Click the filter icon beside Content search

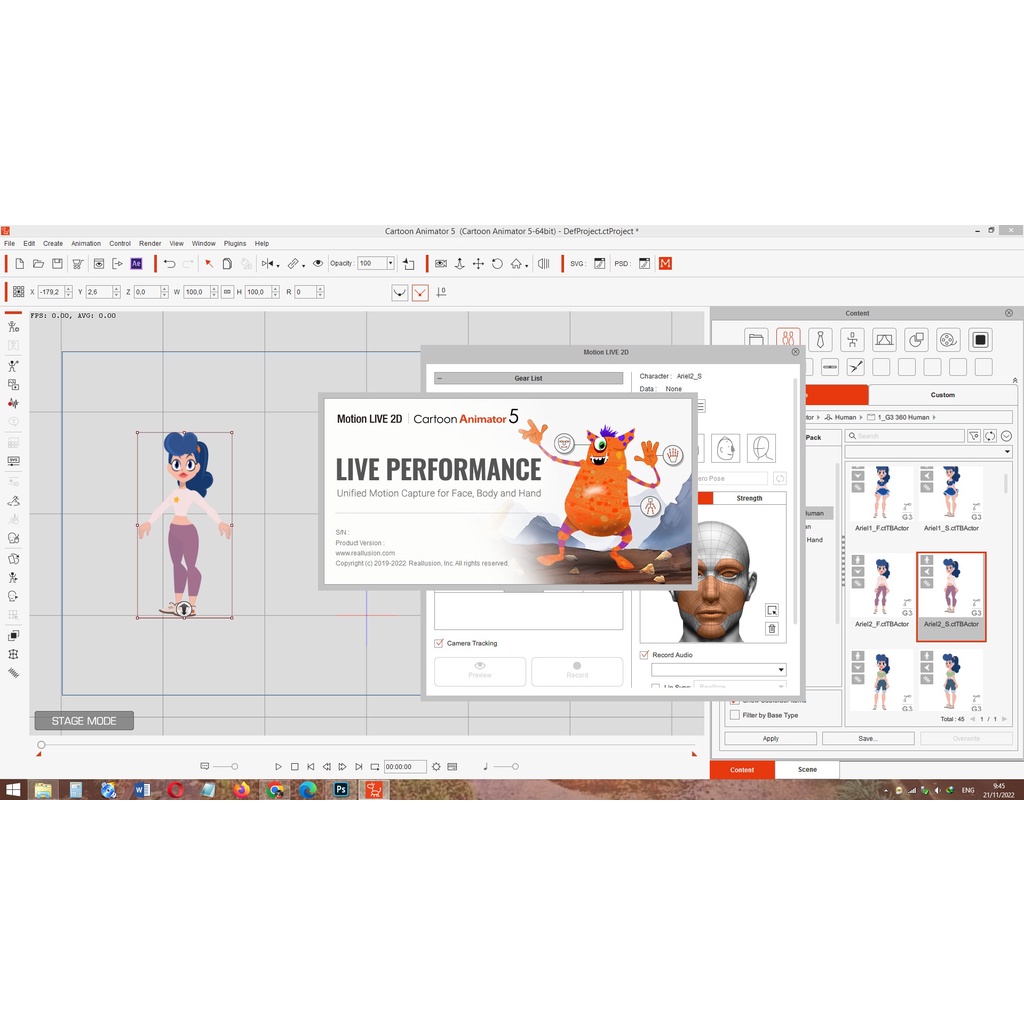tap(974, 436)
